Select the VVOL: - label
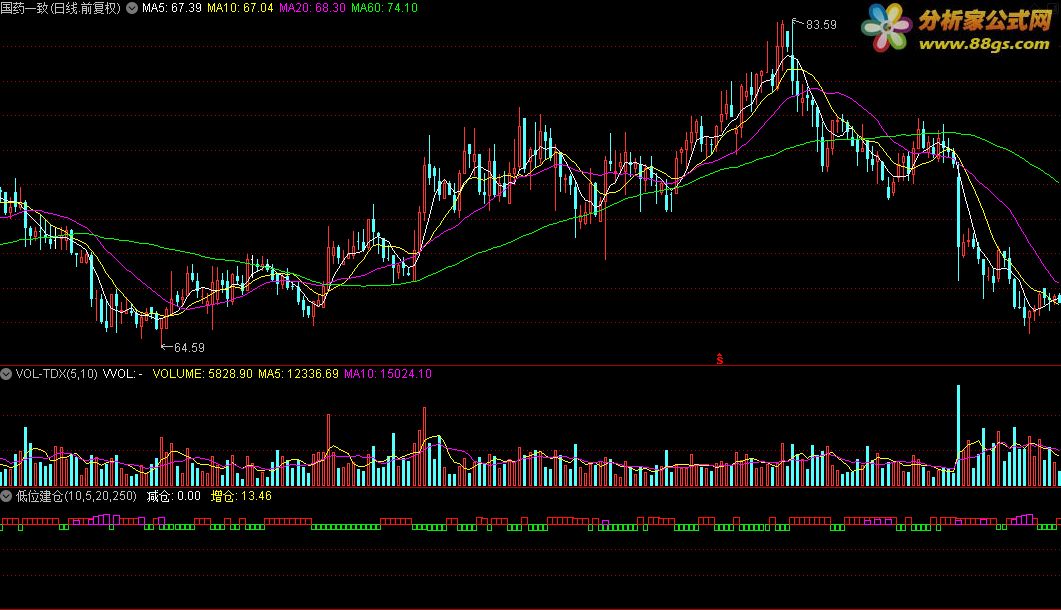Image resolution: width=1061 pixels, height=610 pixels. pyautogui.click(x=122, y=374)
